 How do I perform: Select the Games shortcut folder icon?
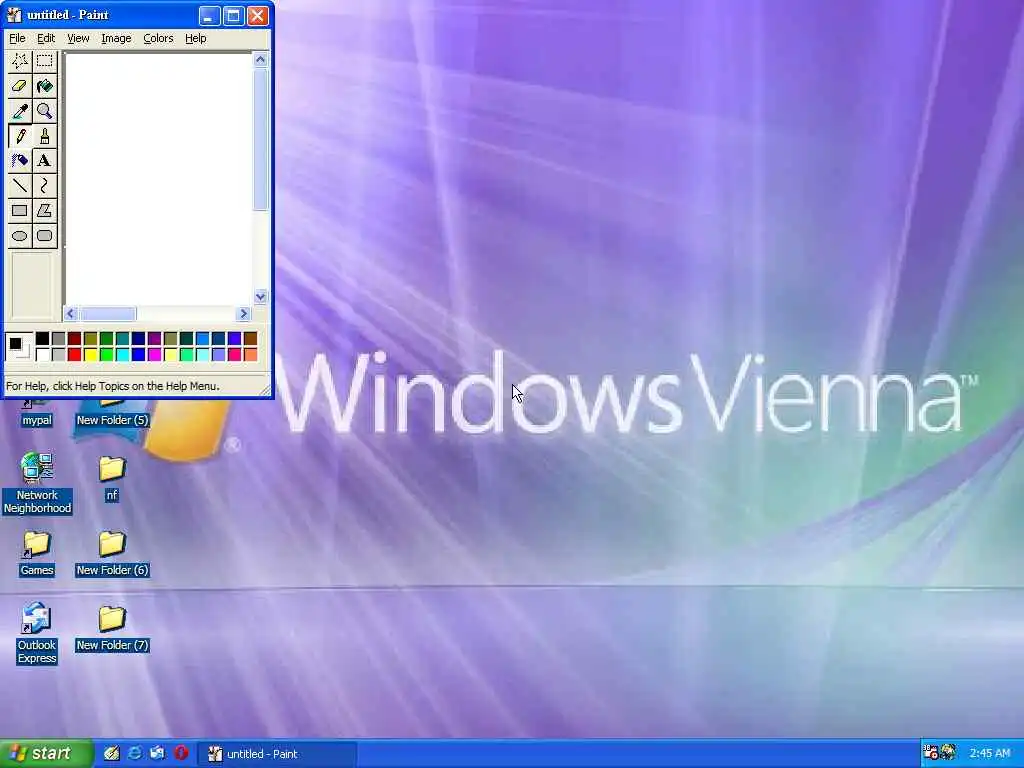click(x=37, y=554)
